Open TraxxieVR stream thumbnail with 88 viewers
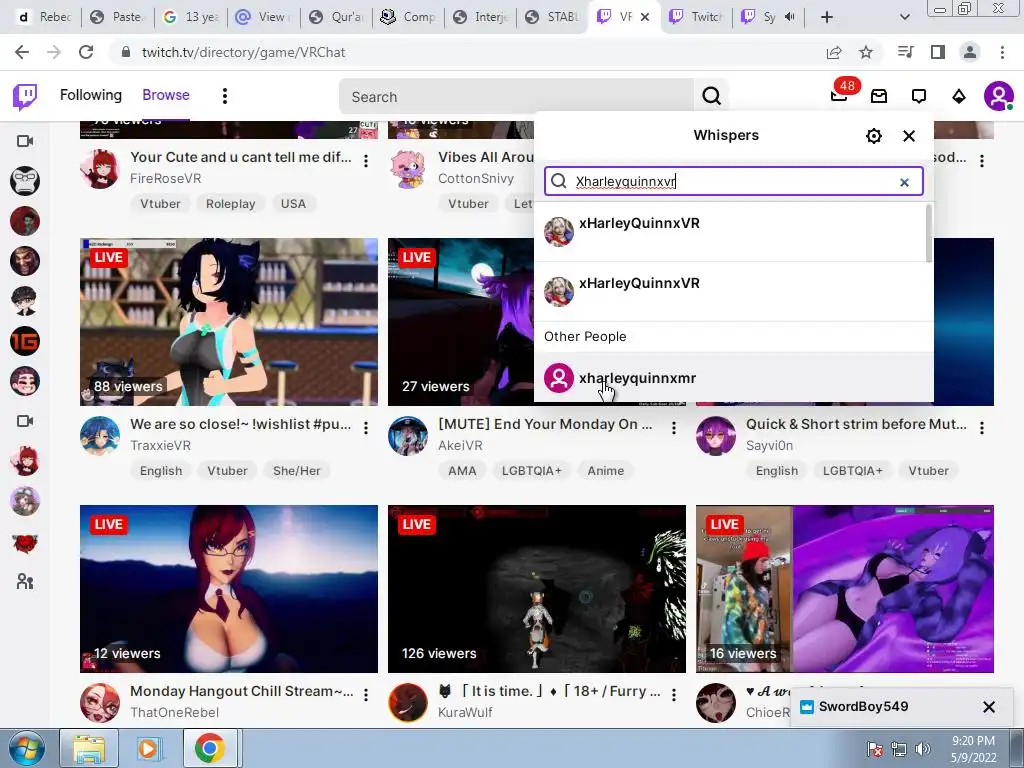This screenshot has height=768, width=1024. pyautogui.click(x=229, y=322)
